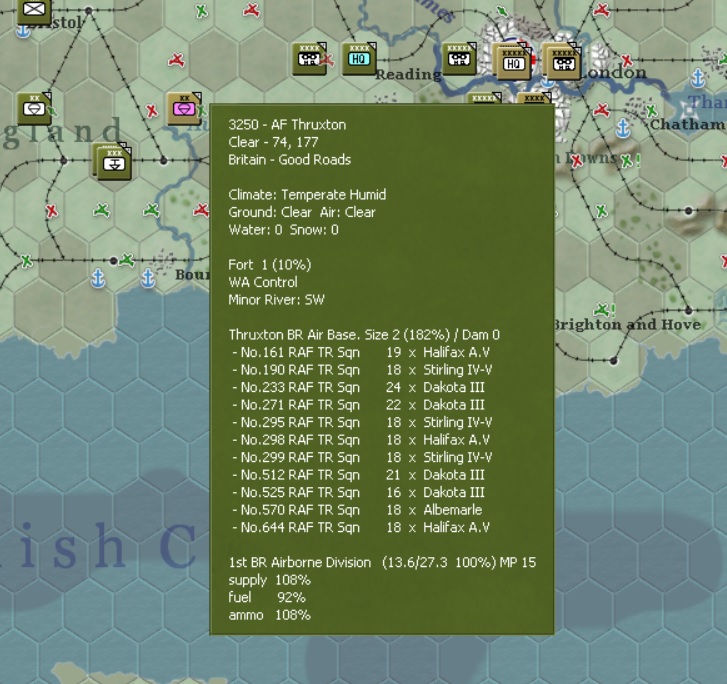The width and height of the screenshot is (727, 684).
Task: Click green airfield beside rail junction above anchors
Action: click(126, 260)
